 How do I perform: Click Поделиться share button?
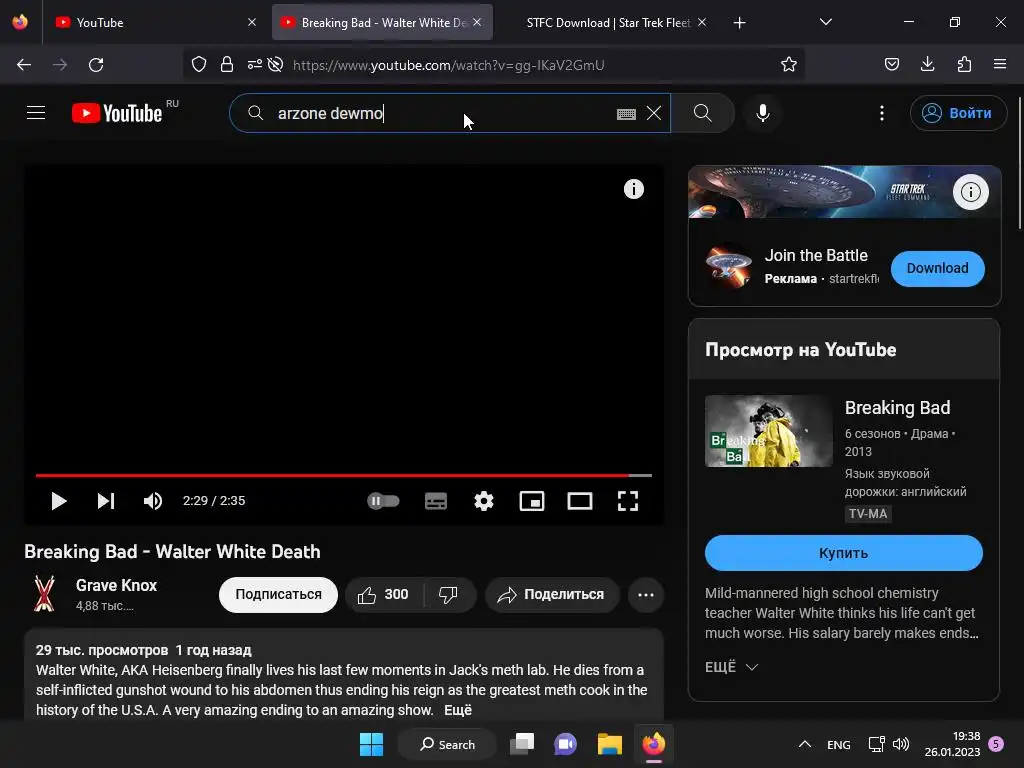551,594
